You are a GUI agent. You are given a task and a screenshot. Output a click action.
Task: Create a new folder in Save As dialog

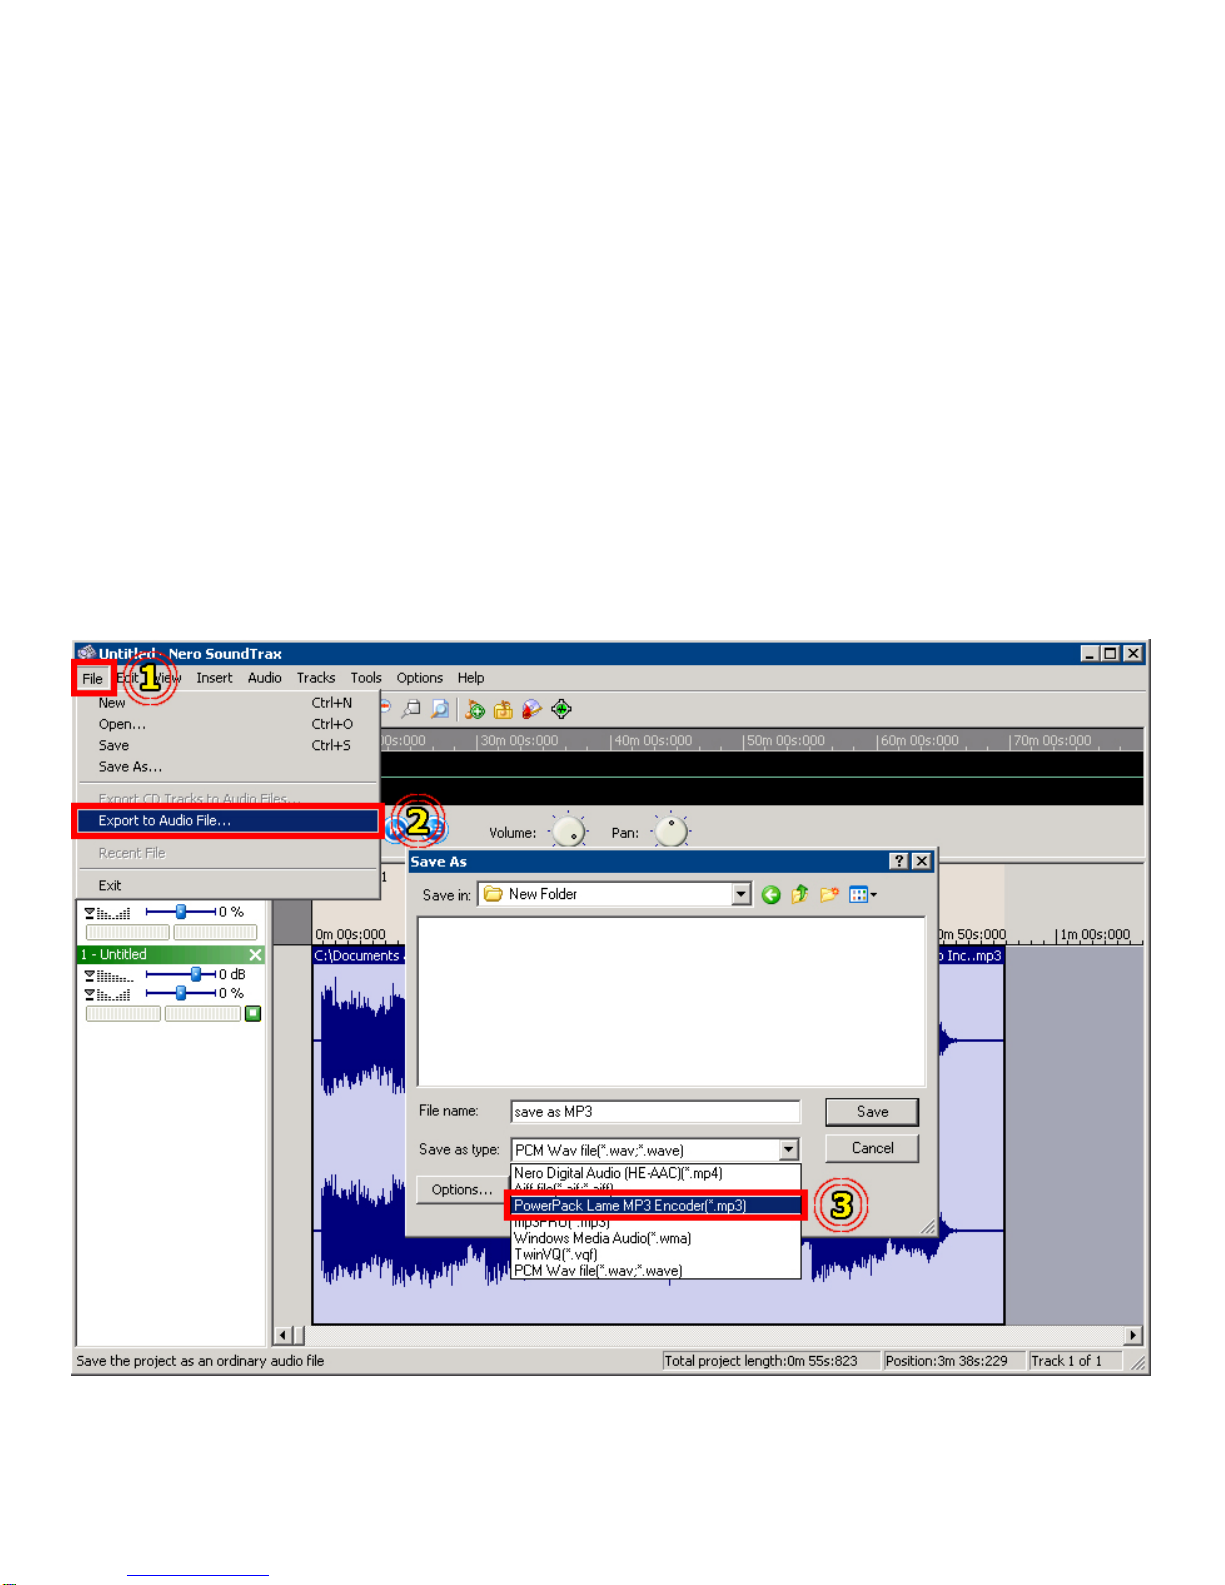(x=829, y=894)
